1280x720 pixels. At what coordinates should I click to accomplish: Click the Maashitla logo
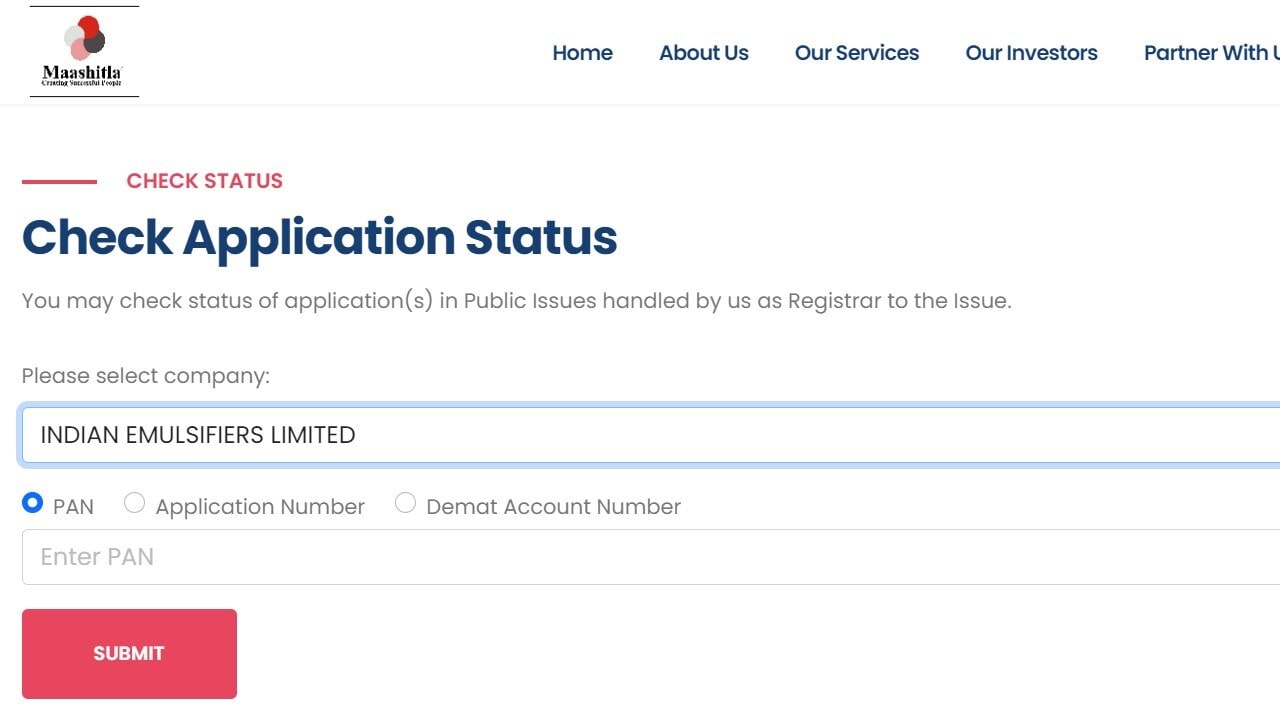click(x=84, y=52)
